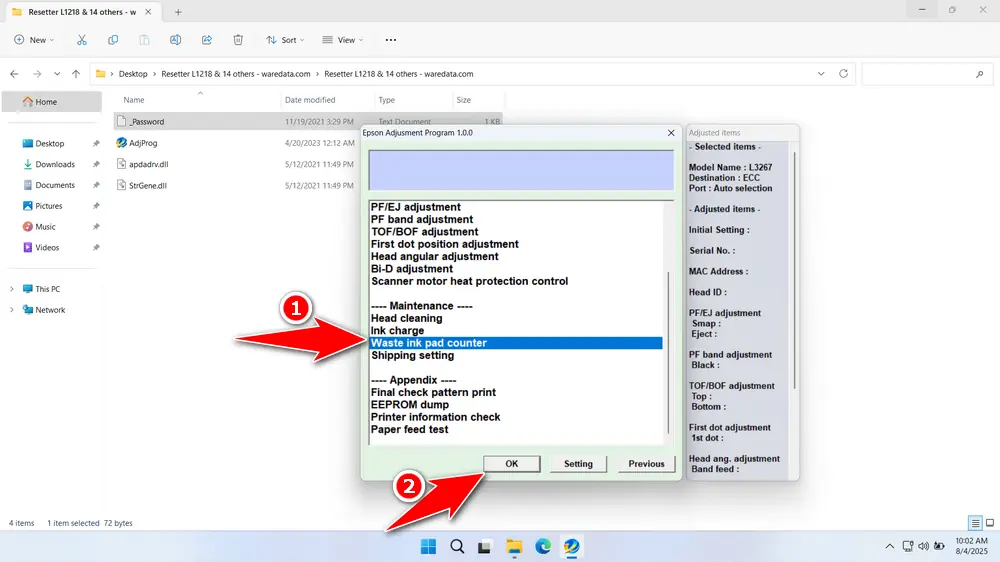Switch to details view icon in status bar
The width and height of the screenshot is (1000, 562).
(x=975, y=523)
